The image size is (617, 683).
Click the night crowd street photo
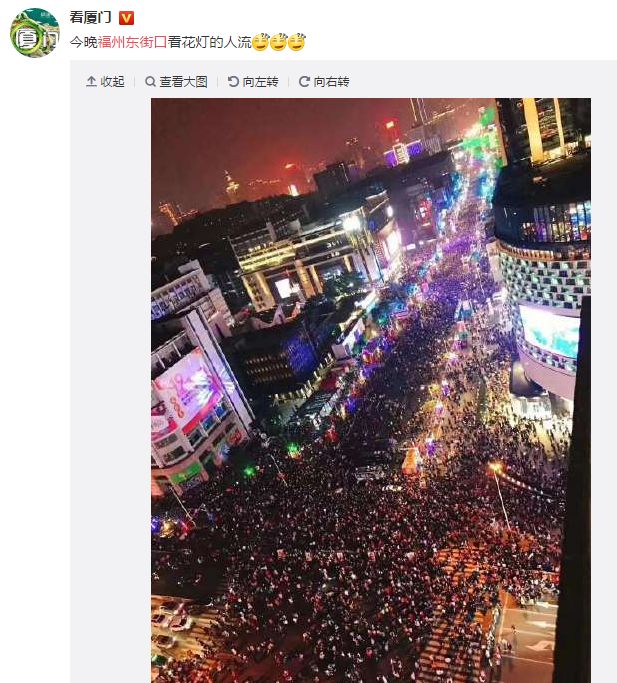[x=371, y=390]
